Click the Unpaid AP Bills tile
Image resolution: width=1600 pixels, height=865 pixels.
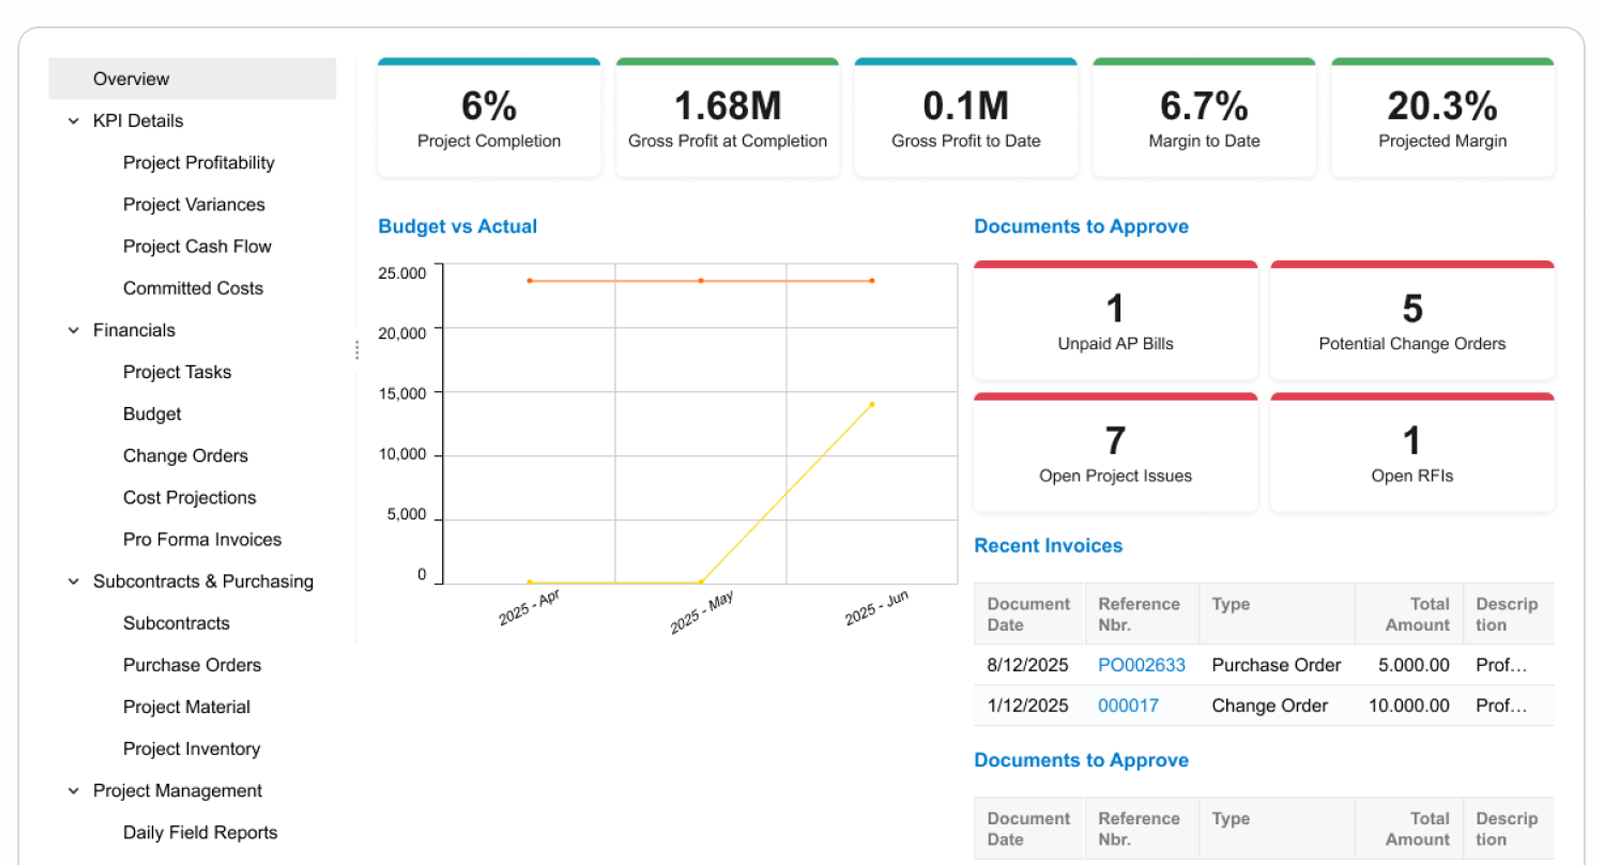point(1115,322)
